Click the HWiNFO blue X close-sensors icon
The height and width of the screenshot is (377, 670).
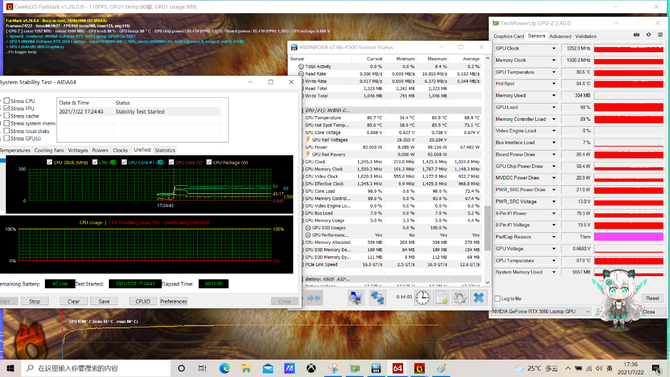point(479,297)
